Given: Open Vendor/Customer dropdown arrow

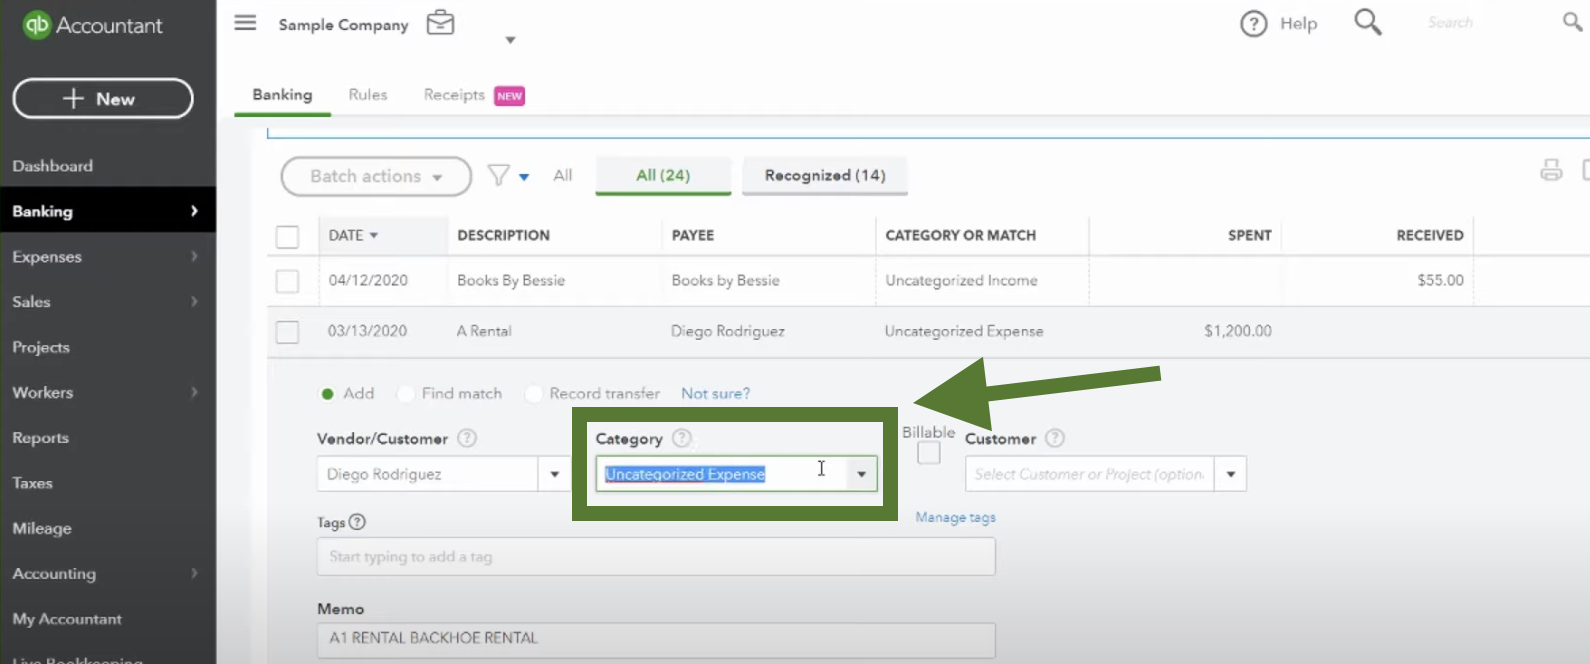Looking at the screenshot, I should click(555, 474).
